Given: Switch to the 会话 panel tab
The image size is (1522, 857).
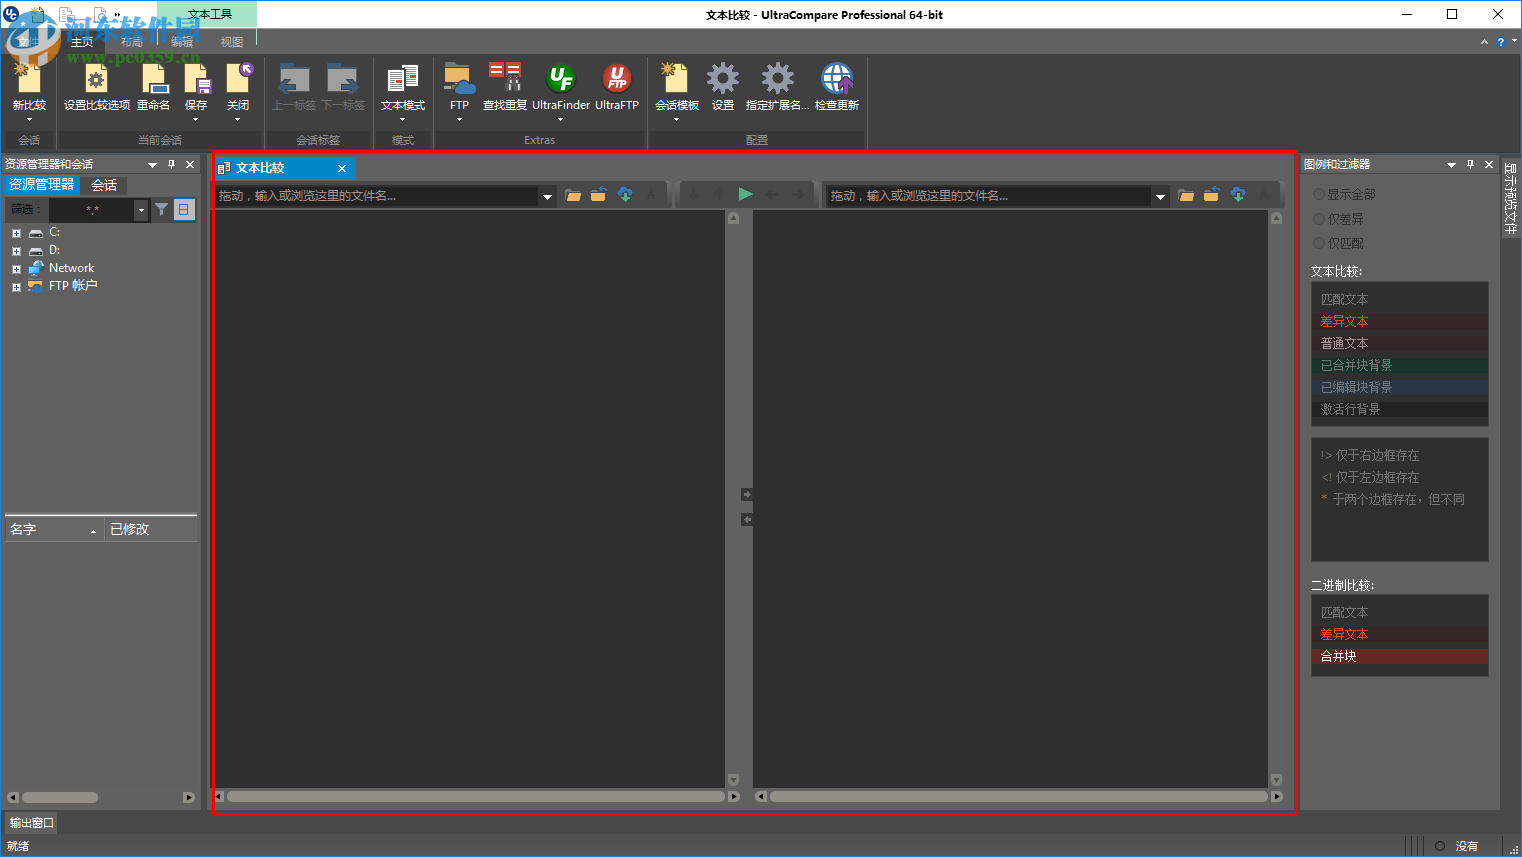Looking at the screenshot, I should (x=104, y=185).
